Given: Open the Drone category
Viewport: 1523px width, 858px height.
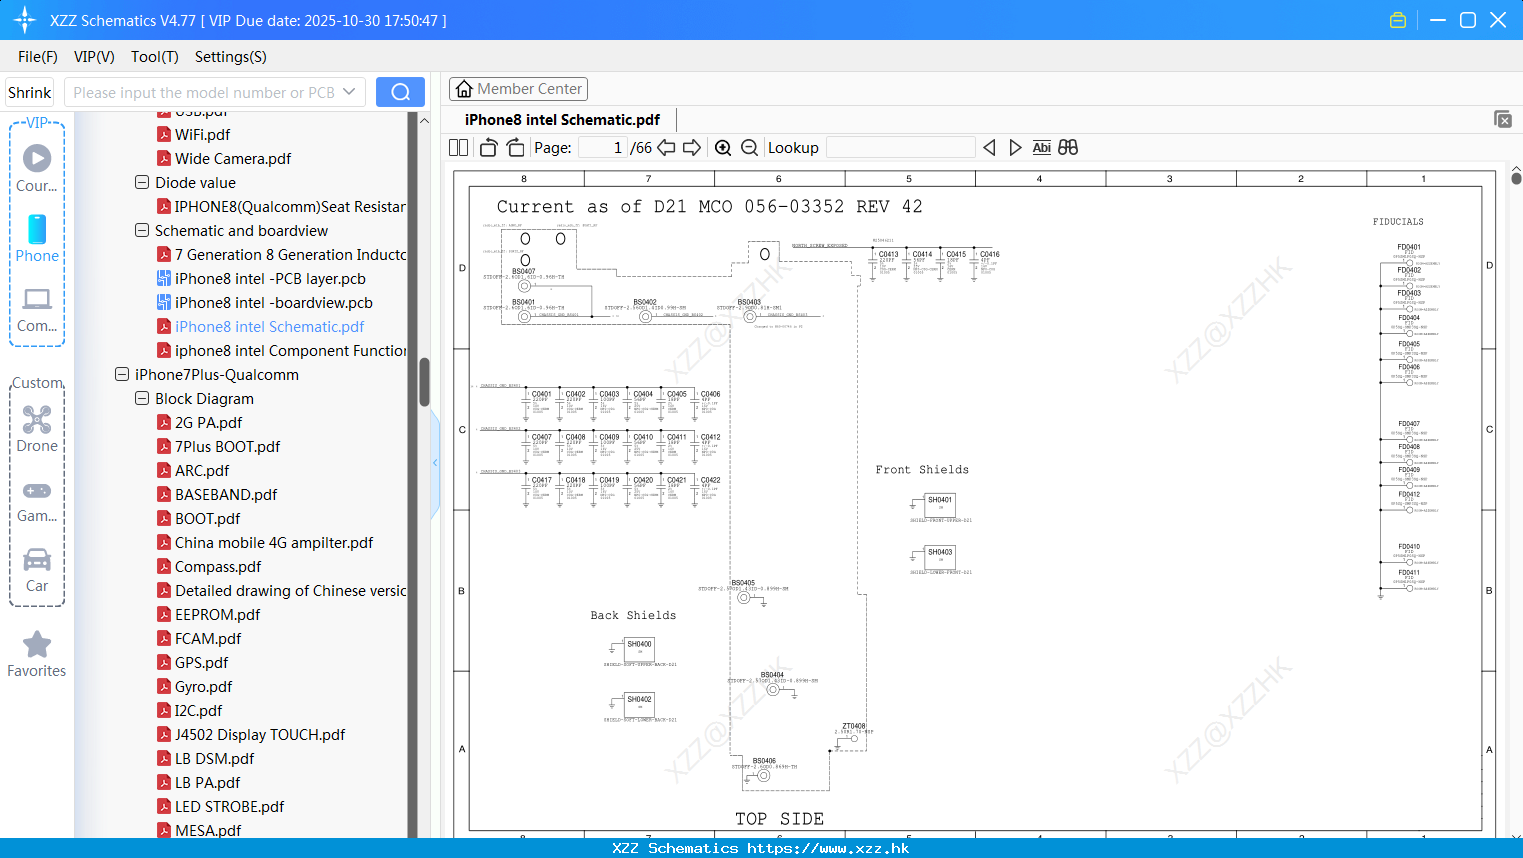Looking at the screenshot, I should [37, 428].
